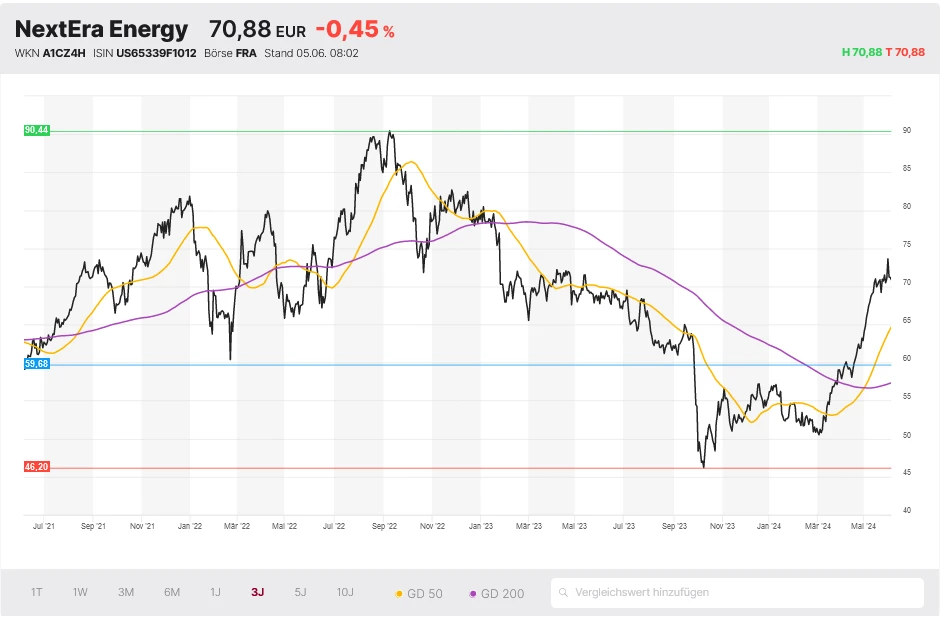Click the green H 70,88 daily high

click(x=861, y=52)
